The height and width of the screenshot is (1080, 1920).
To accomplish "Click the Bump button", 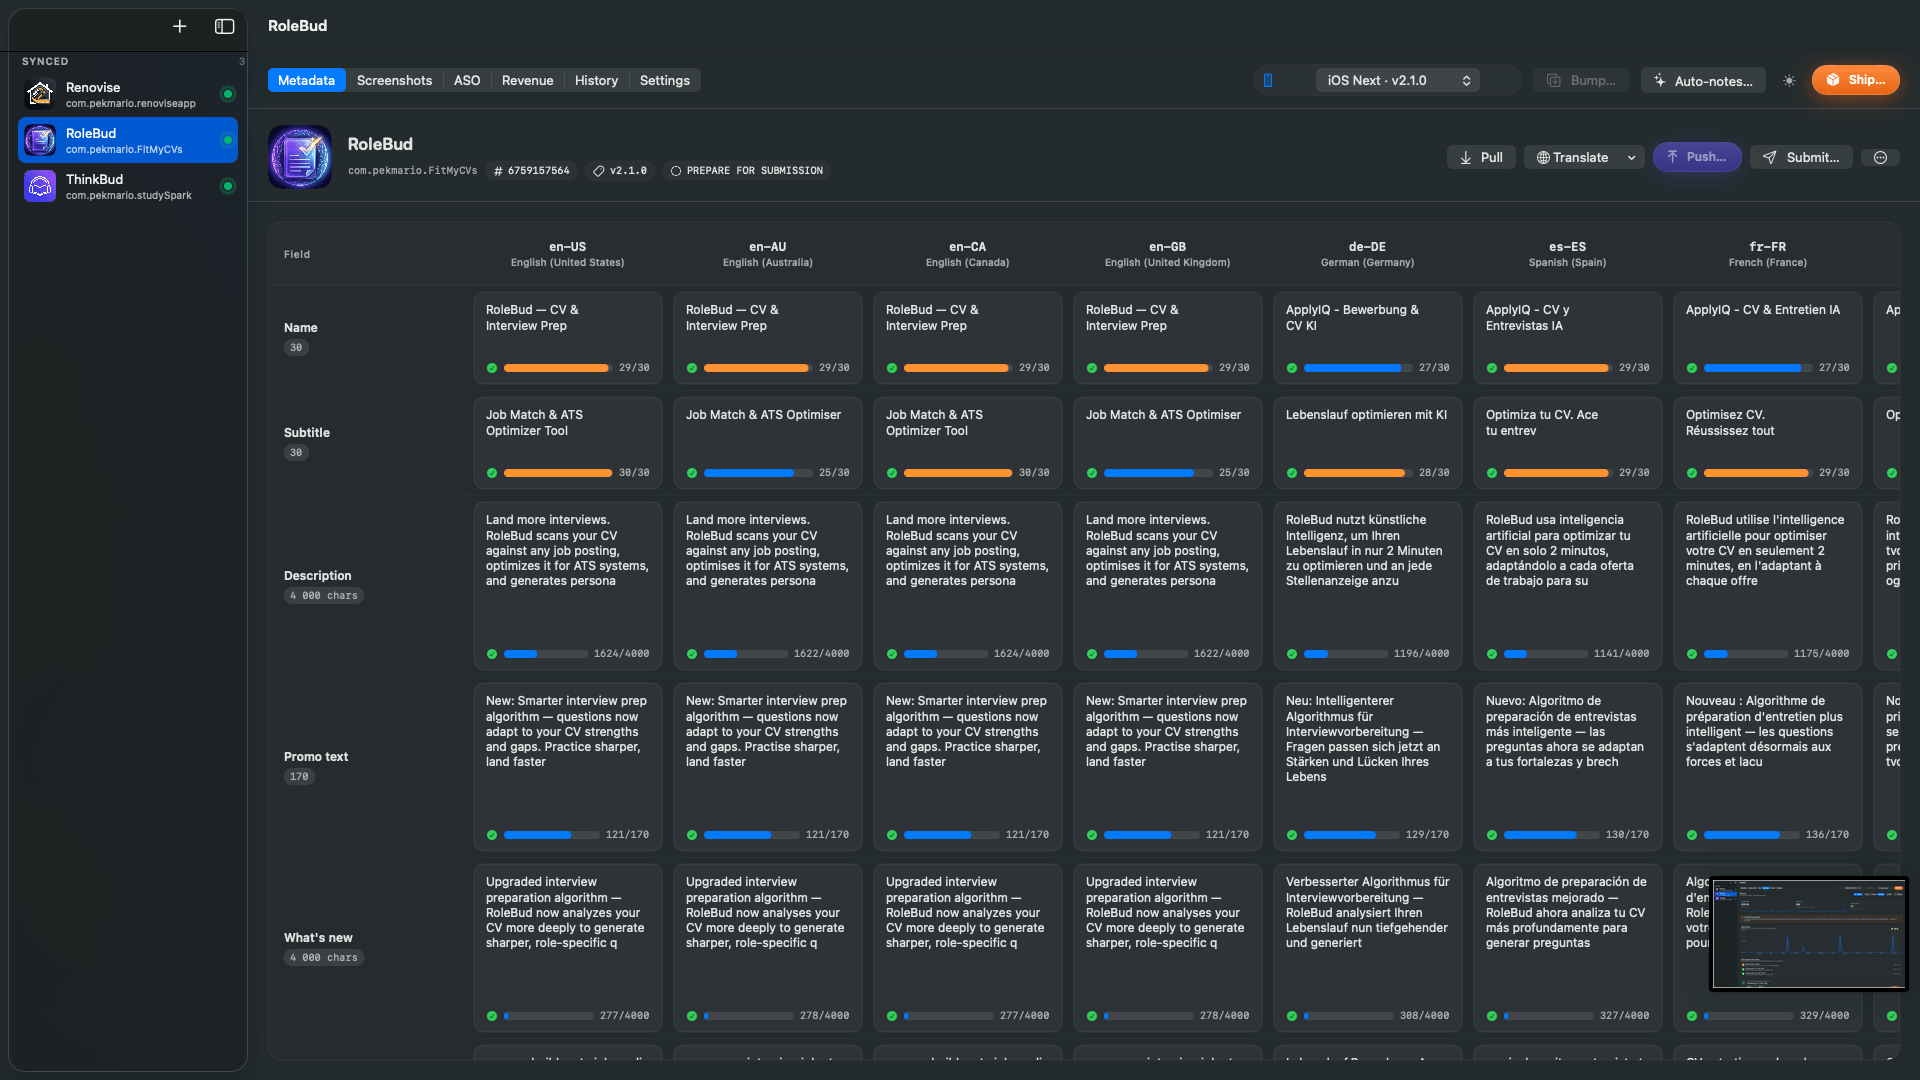I will 1581,80.
